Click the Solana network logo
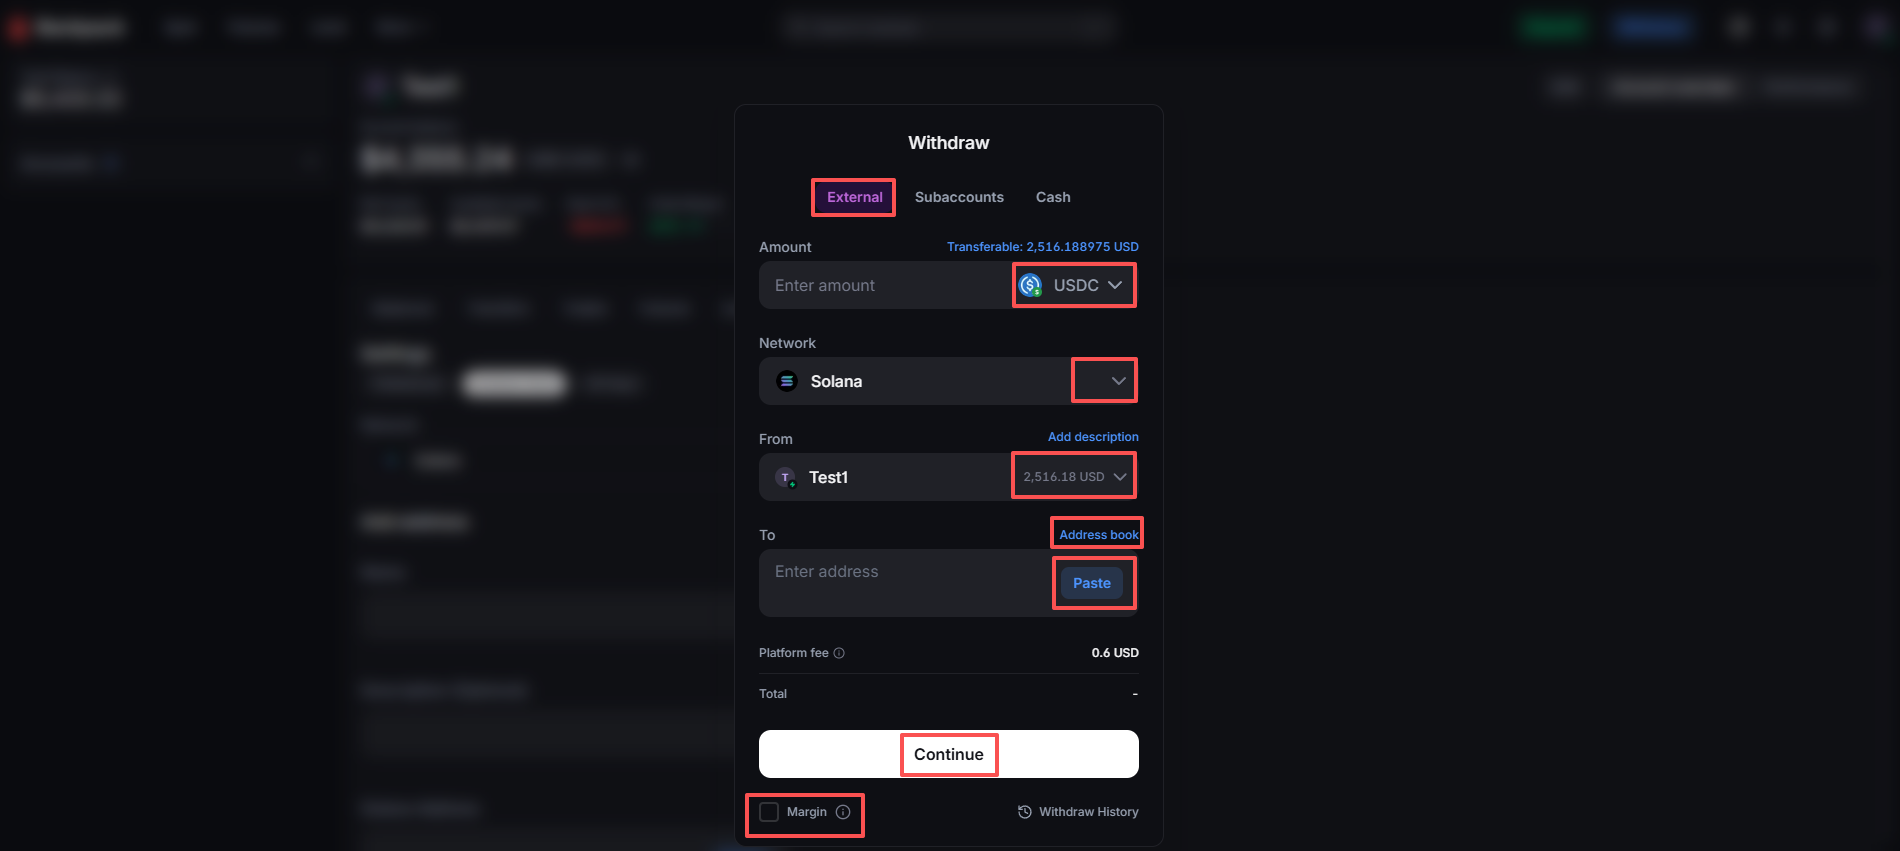The image size is (1900, 851). [787, 381]
